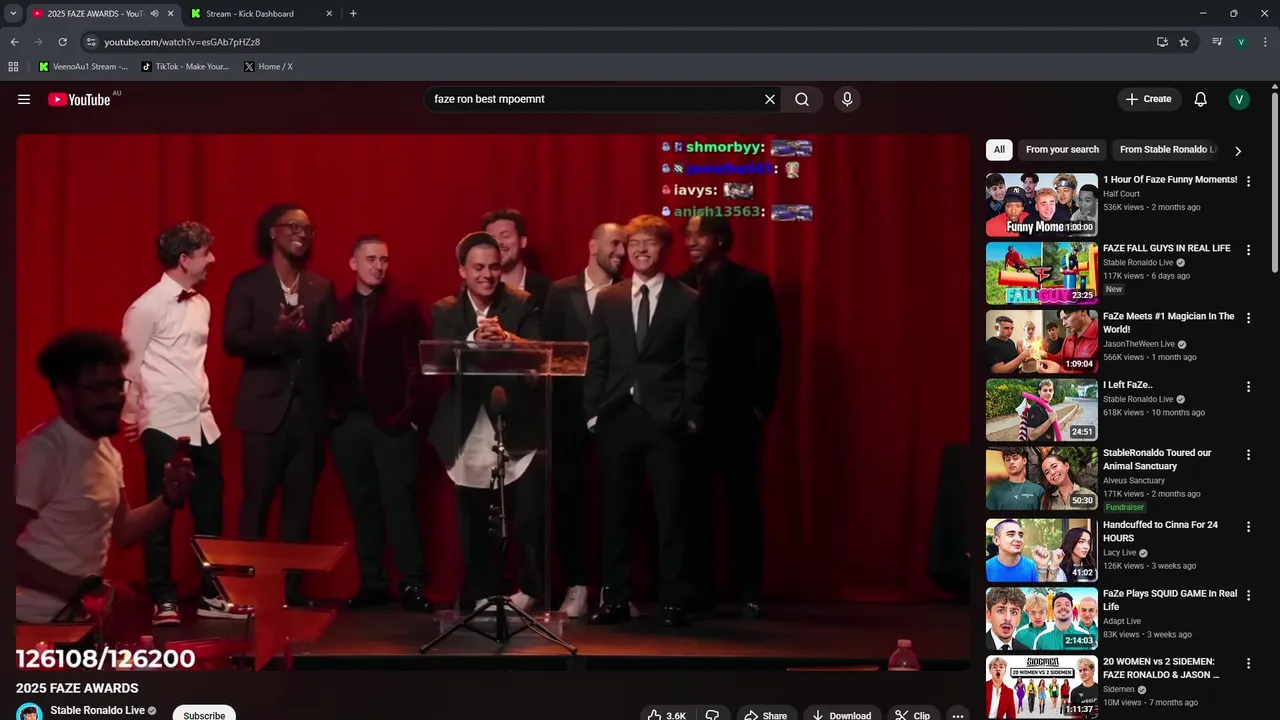
Task: Subscribe to Stable Ronaldo Live
Action: pos(204,714)
